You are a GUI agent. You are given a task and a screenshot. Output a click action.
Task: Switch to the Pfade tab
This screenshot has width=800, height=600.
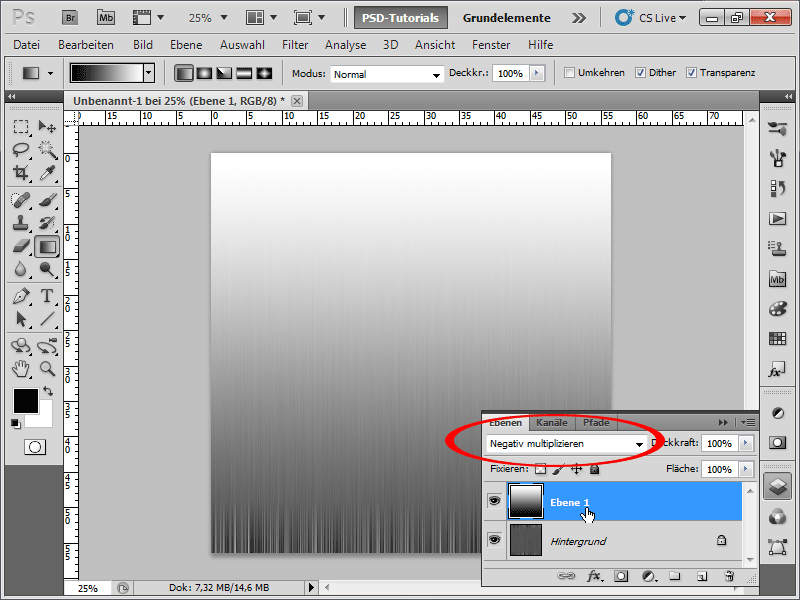click(x=596, y=423)
